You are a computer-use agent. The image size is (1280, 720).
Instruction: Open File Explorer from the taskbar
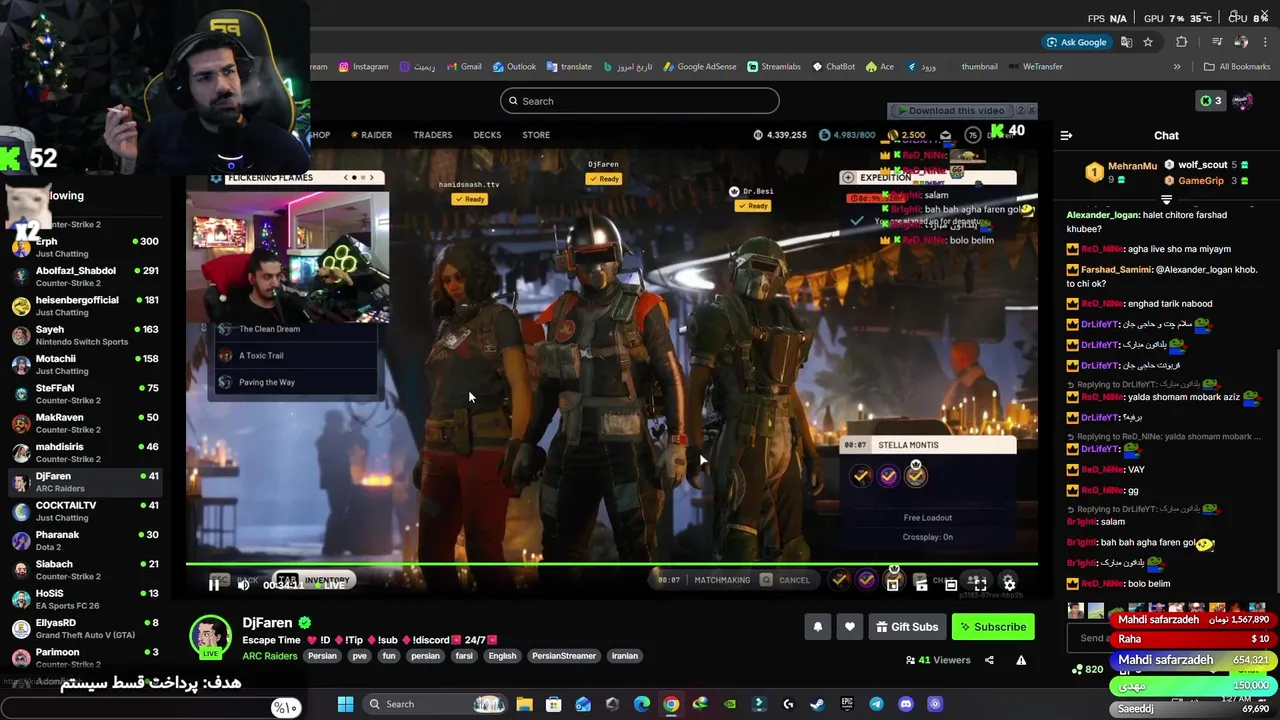[524, 704]
